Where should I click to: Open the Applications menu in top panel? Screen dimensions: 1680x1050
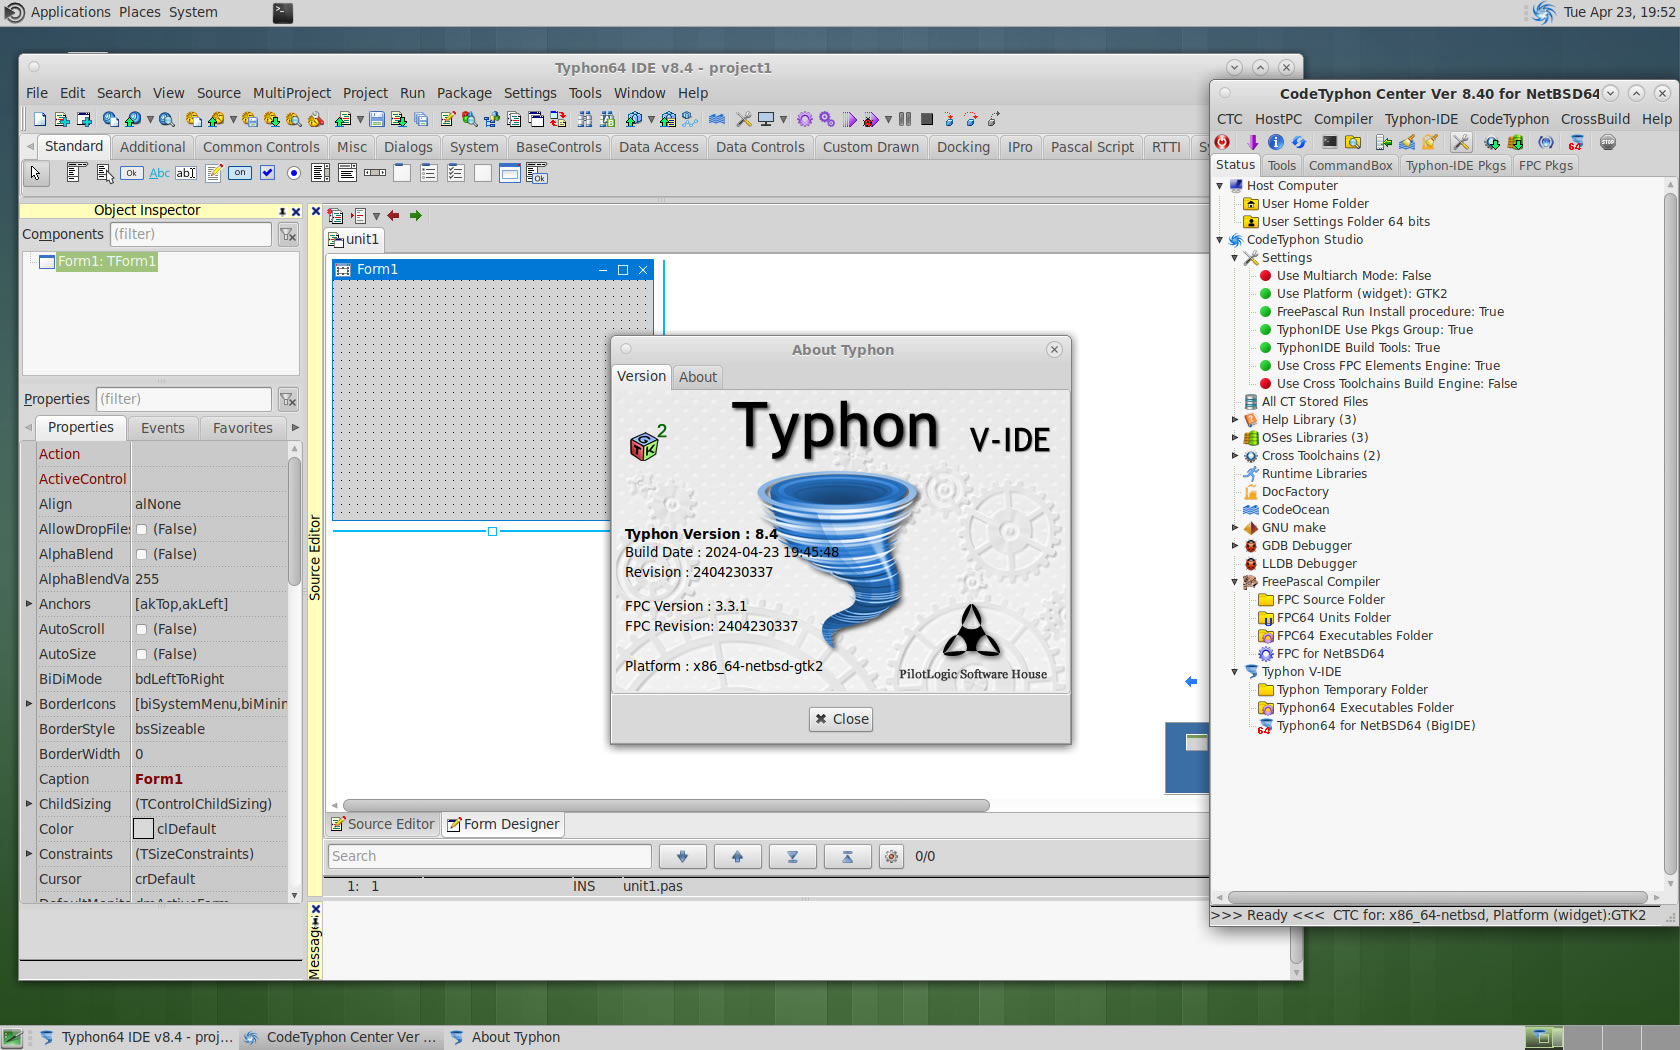[70, 12]
